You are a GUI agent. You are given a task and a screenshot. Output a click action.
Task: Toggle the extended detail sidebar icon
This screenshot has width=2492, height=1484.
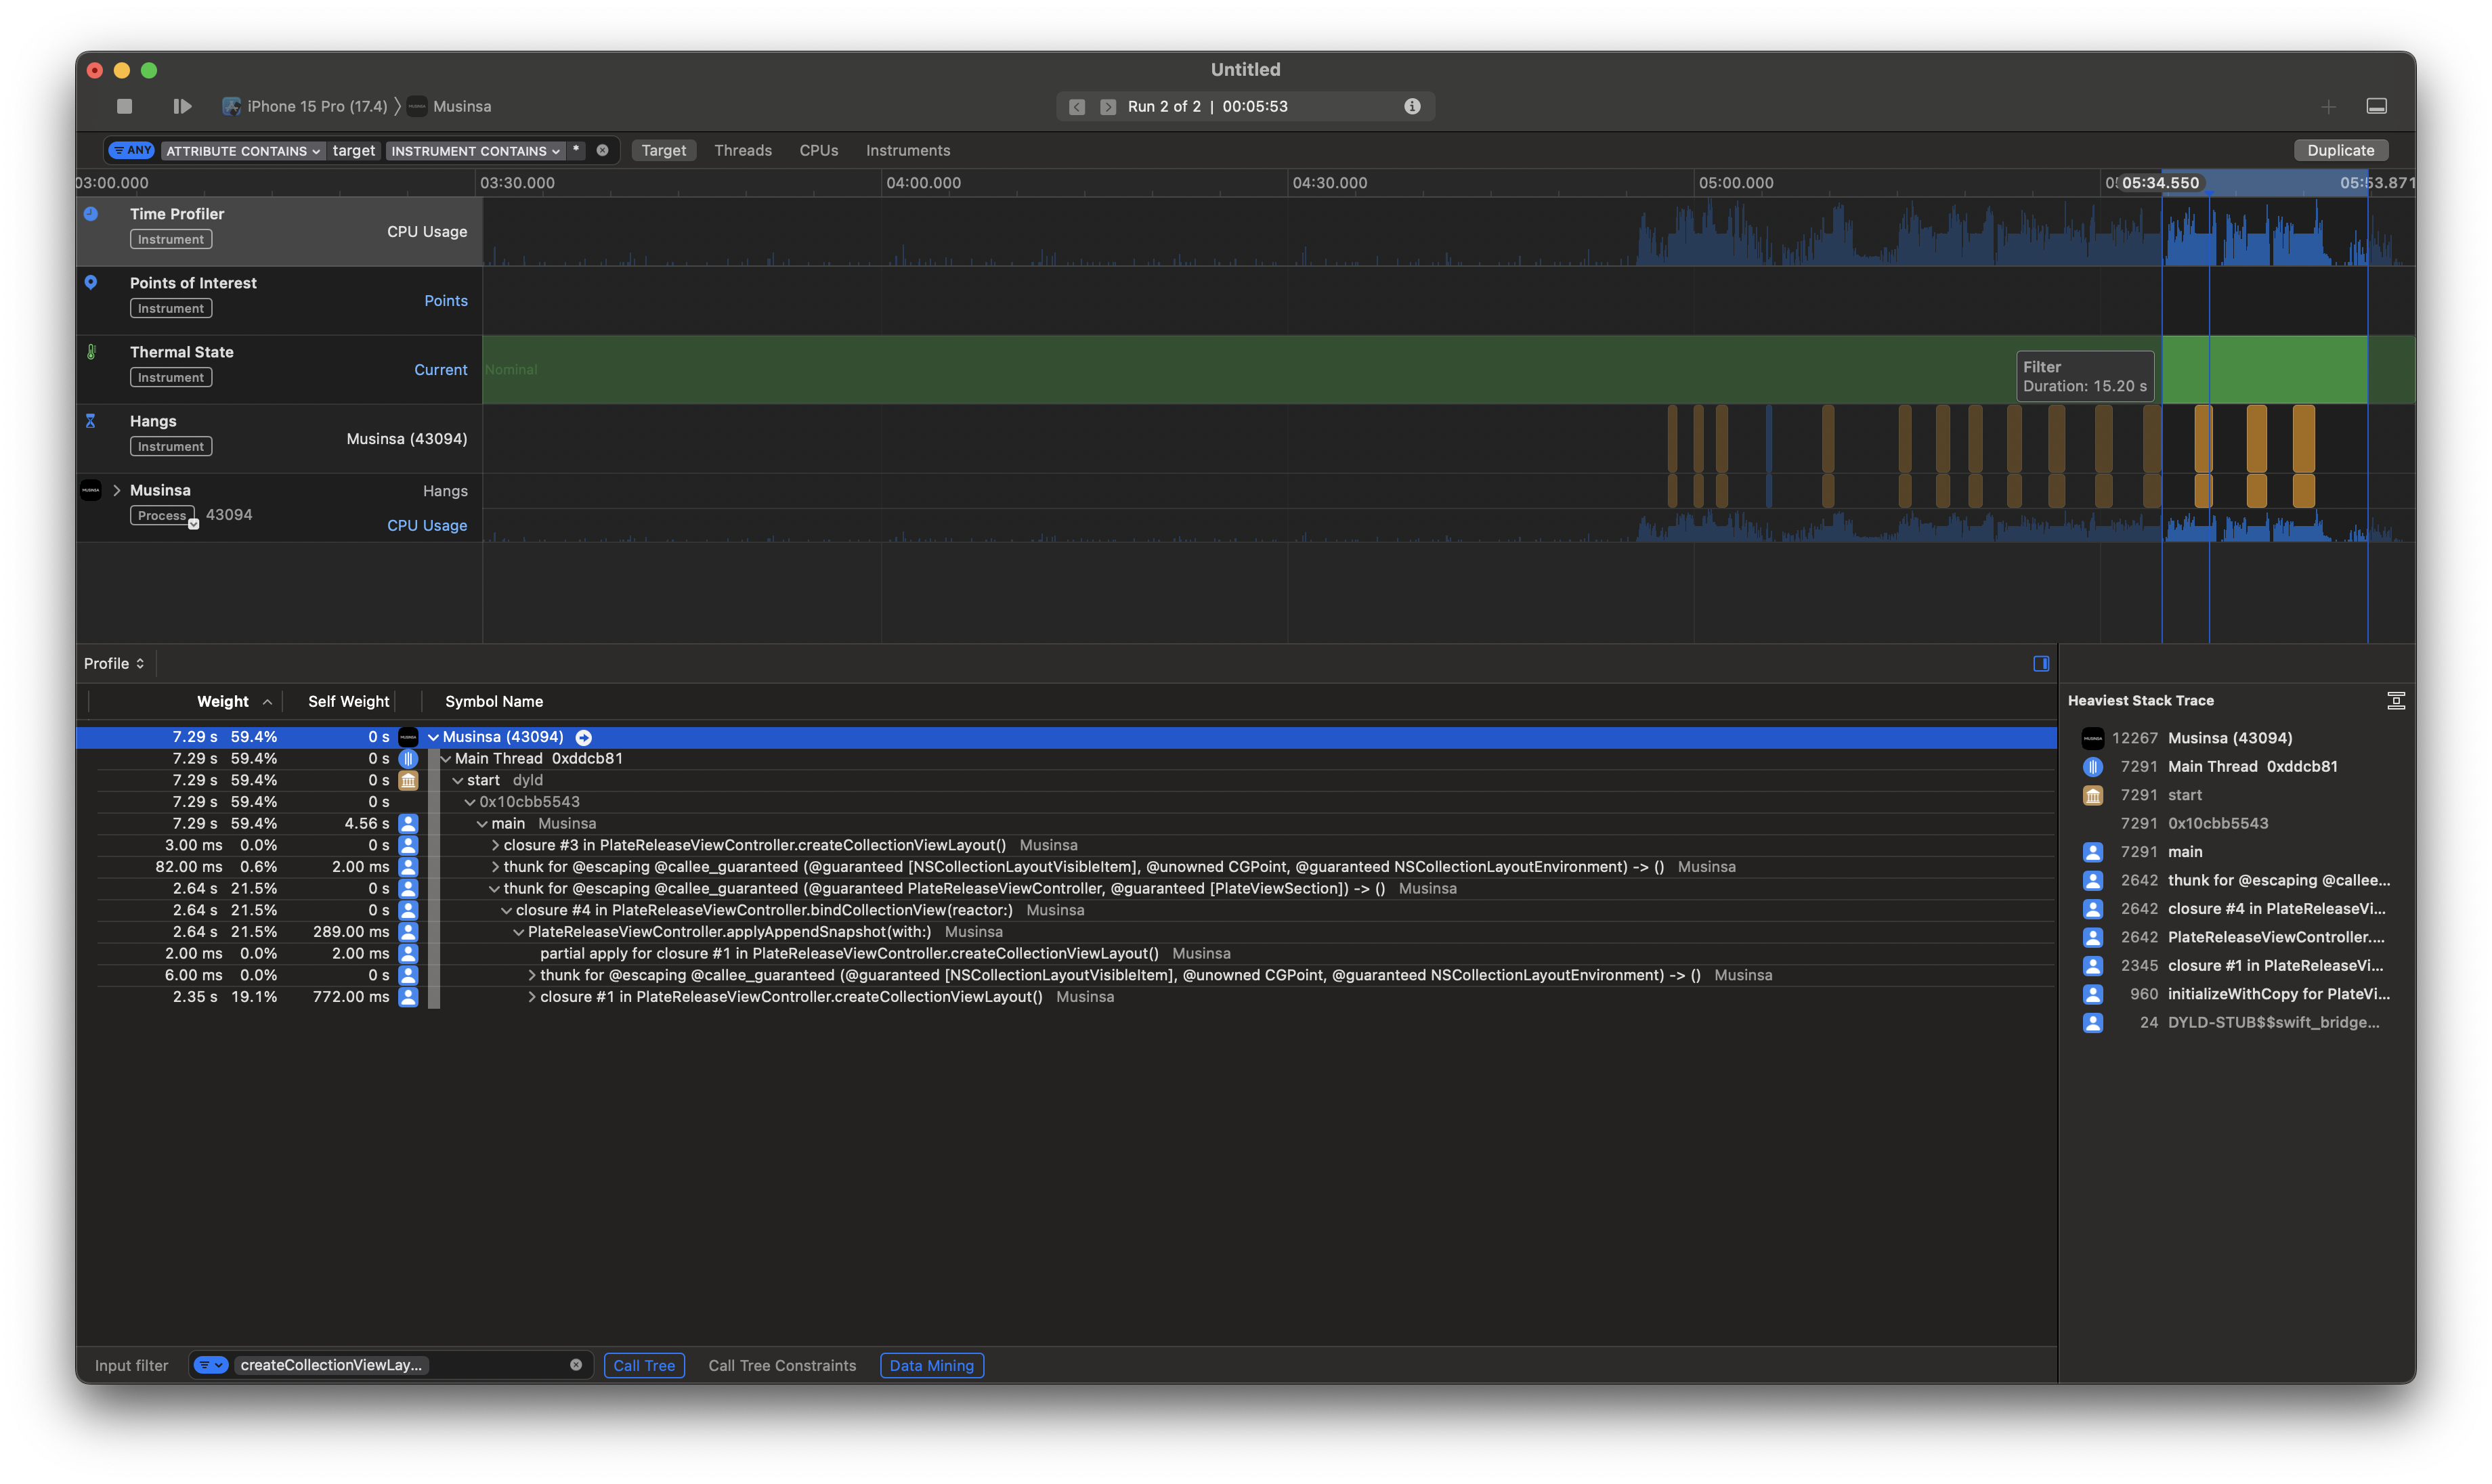(2041, 664)
